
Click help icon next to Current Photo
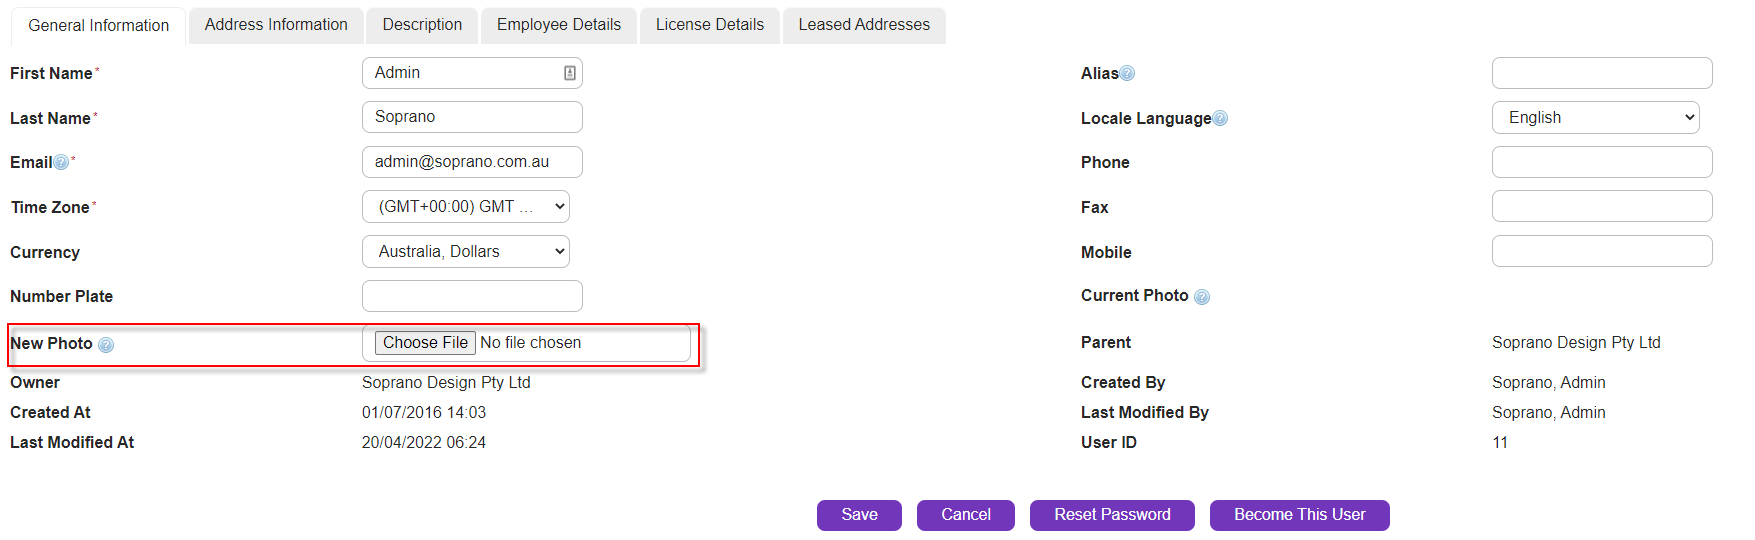pos(1202,297)
